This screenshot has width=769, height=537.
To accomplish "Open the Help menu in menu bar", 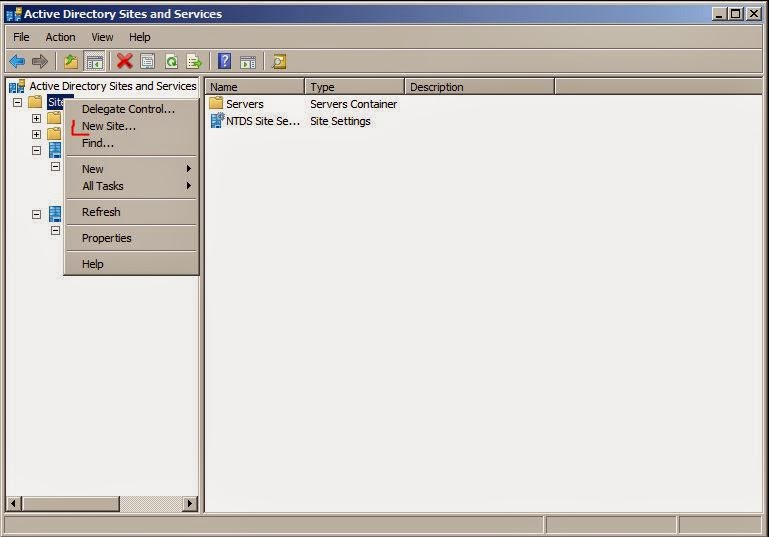I will [139, 37].
